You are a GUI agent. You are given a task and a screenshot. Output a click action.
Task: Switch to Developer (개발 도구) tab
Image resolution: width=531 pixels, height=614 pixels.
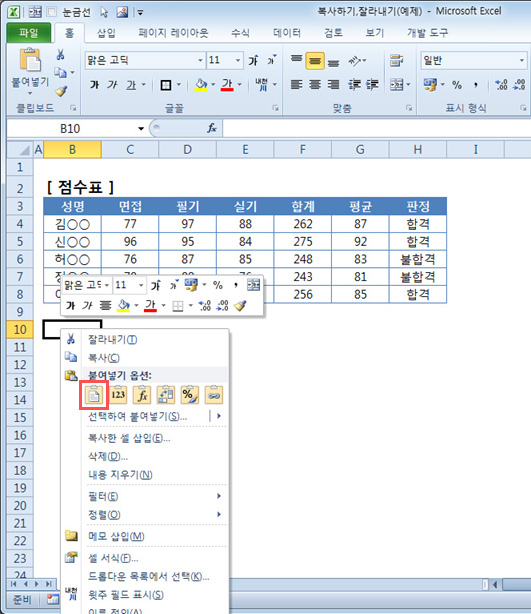click(427, 33)
